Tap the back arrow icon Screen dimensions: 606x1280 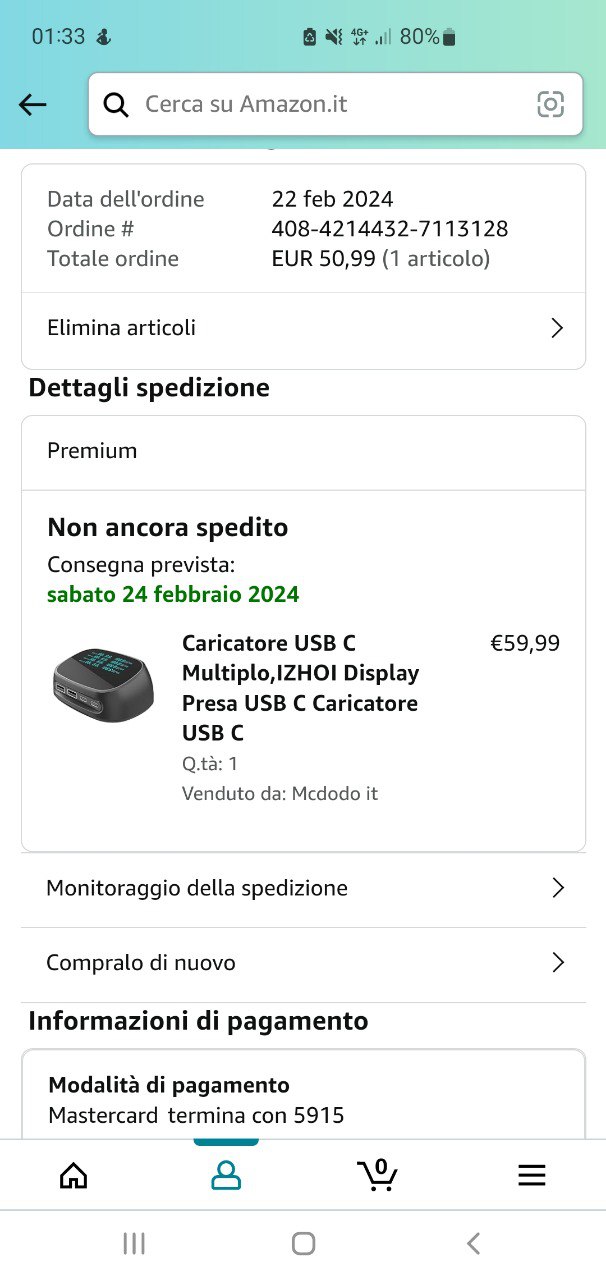pyautogui.click(x=33, y=104)
